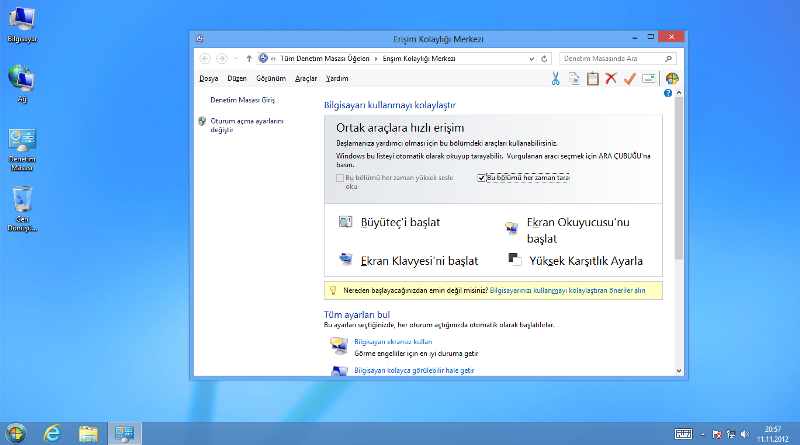Click the navigation Back arrow

[205, 59]
